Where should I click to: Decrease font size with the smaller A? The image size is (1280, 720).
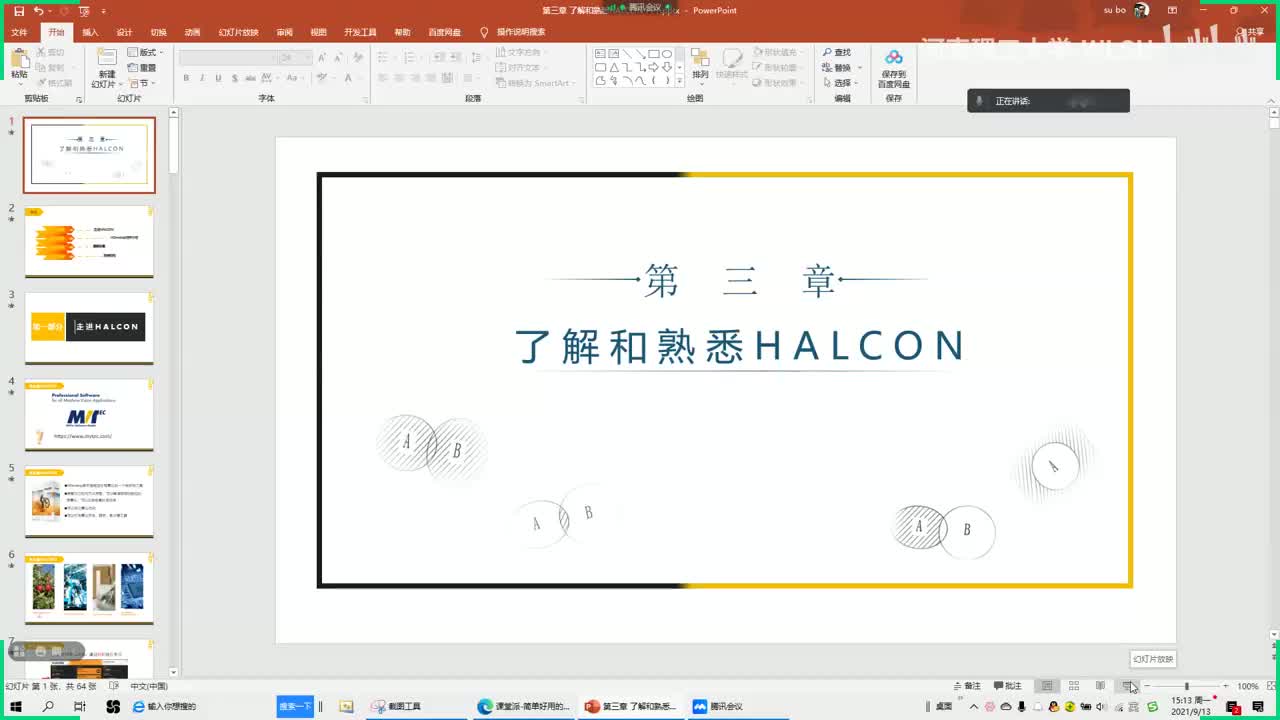pyautogui.click(x=337, y=58)
